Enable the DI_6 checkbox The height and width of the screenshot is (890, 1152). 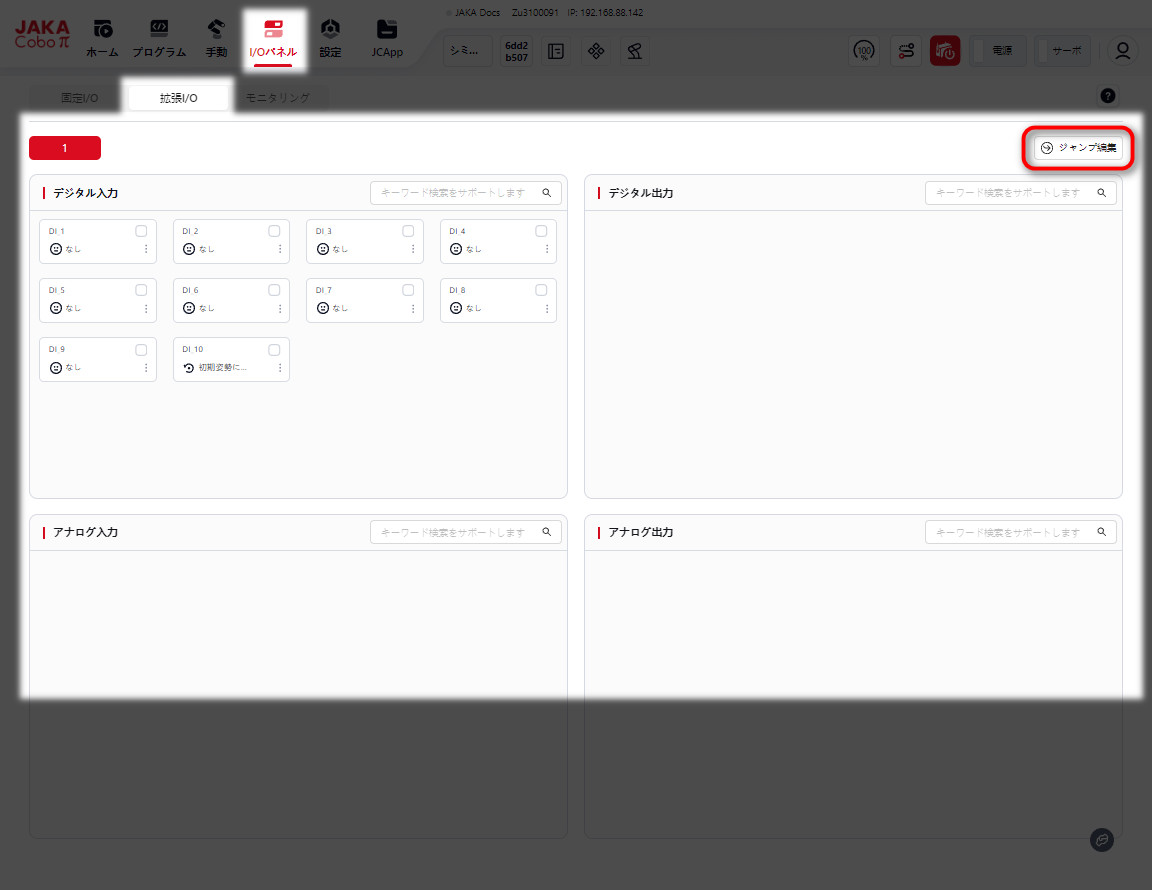[x=274, y=290]
